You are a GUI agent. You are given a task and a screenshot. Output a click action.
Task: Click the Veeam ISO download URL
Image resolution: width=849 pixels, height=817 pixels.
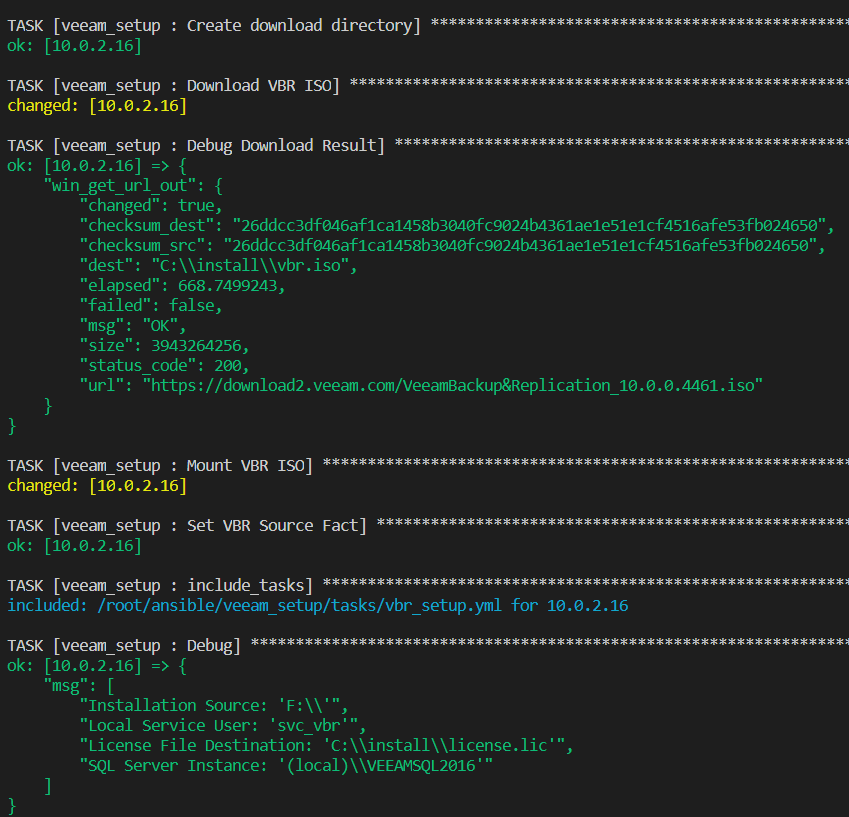coord(454,385)
